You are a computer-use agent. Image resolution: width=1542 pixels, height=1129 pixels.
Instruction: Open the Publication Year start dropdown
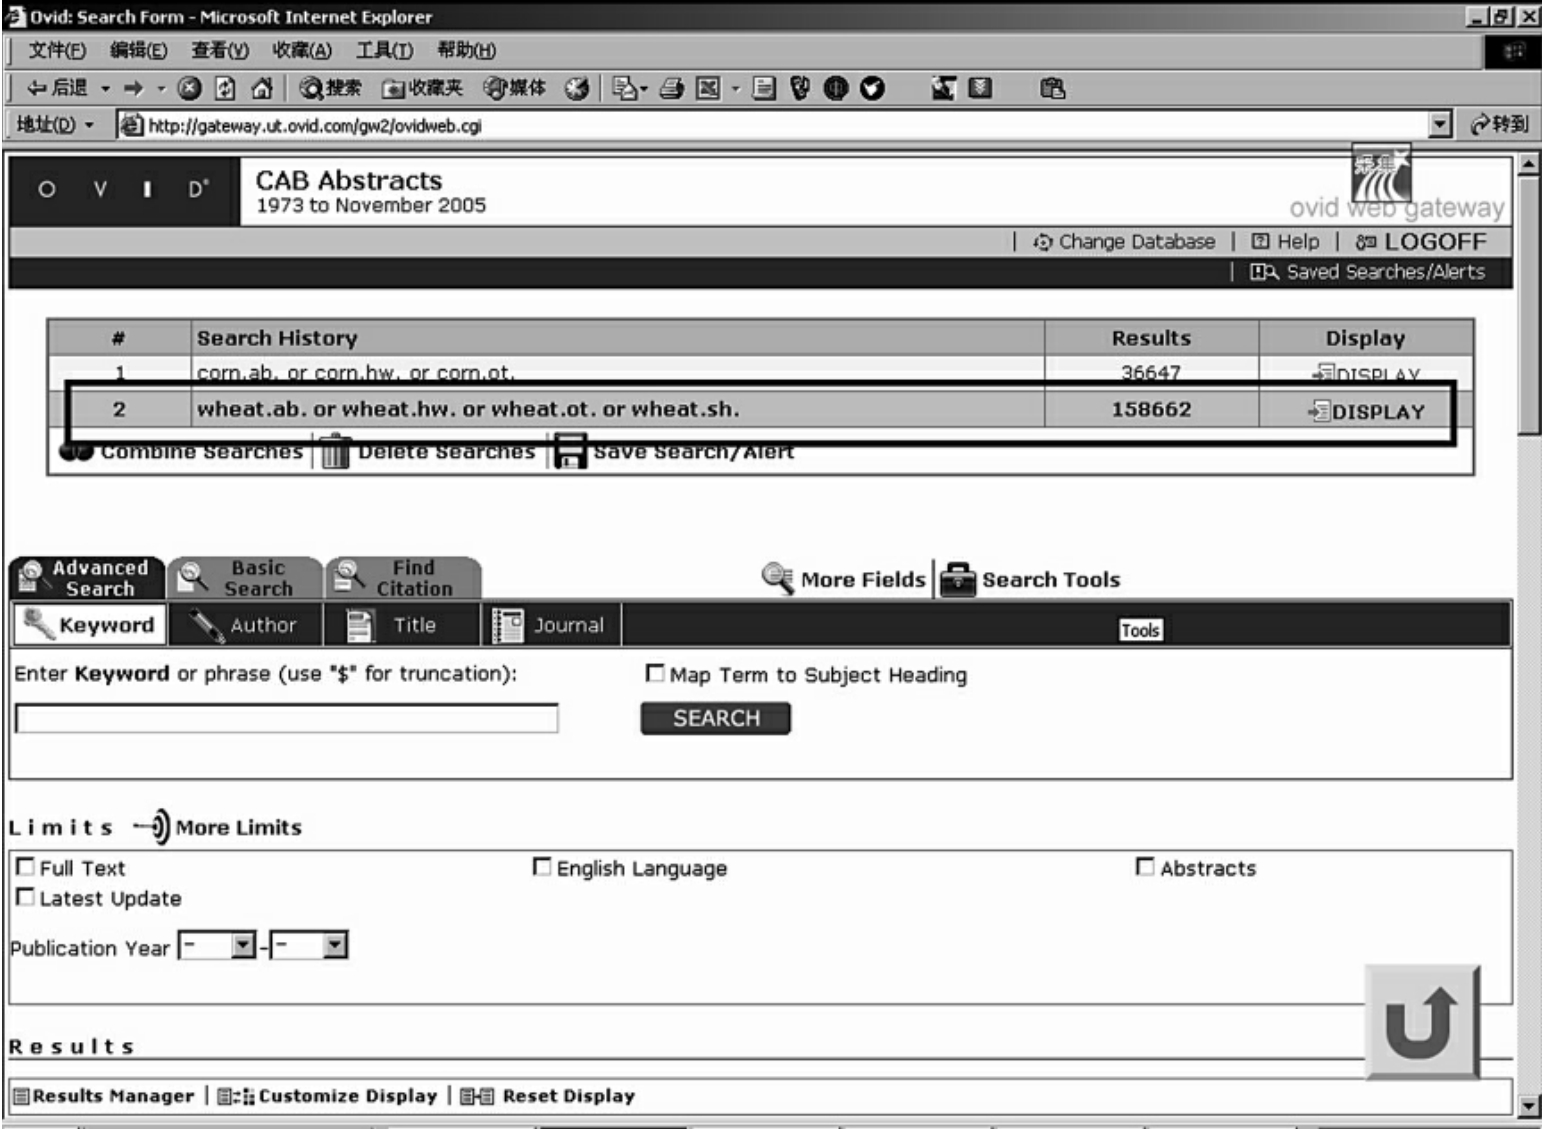pyautogui.click(x=243, y=945)
